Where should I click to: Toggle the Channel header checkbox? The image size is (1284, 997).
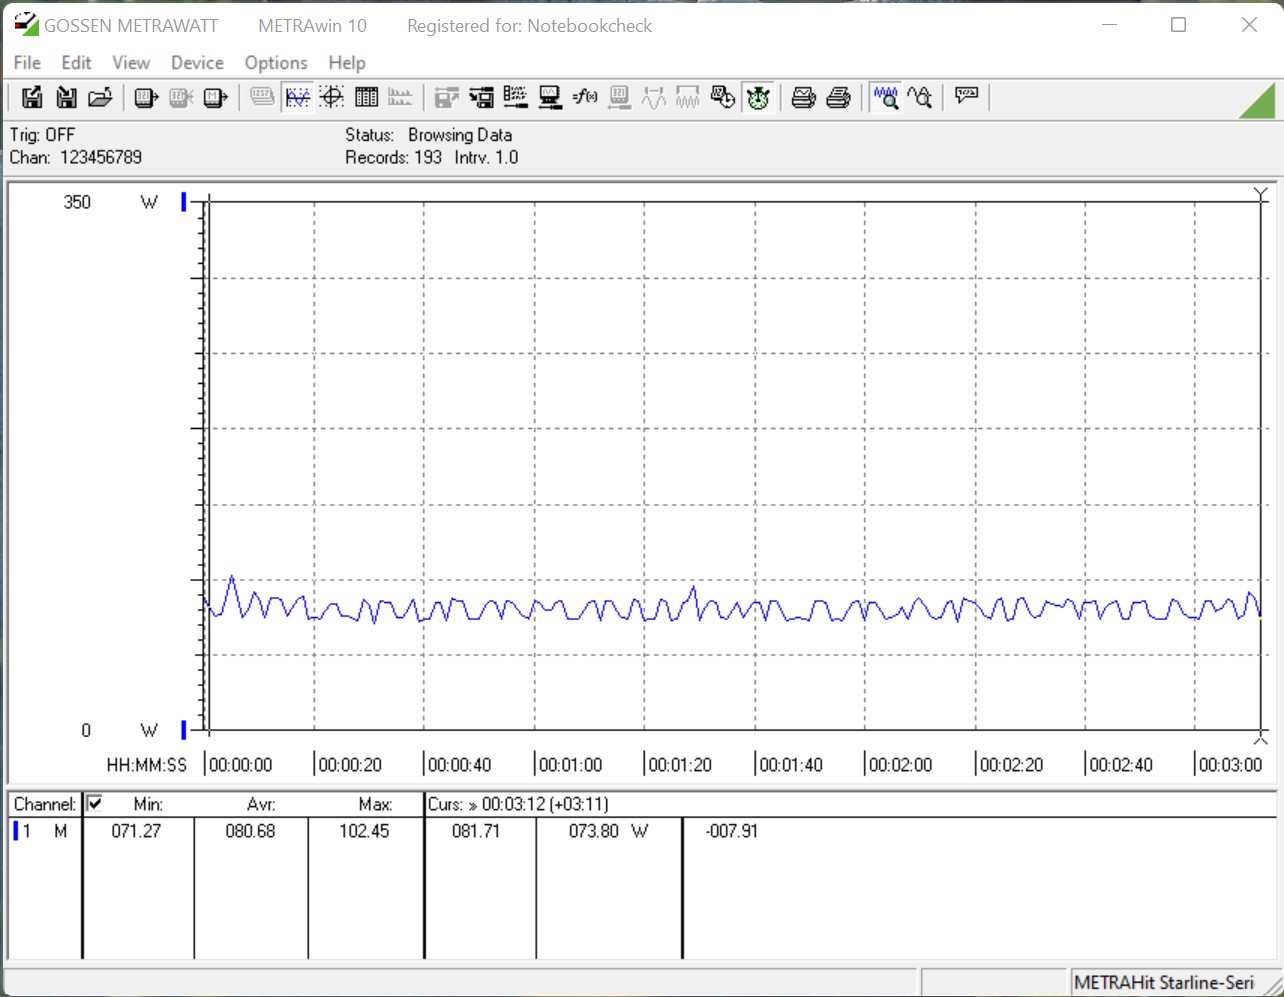[95, 803]
